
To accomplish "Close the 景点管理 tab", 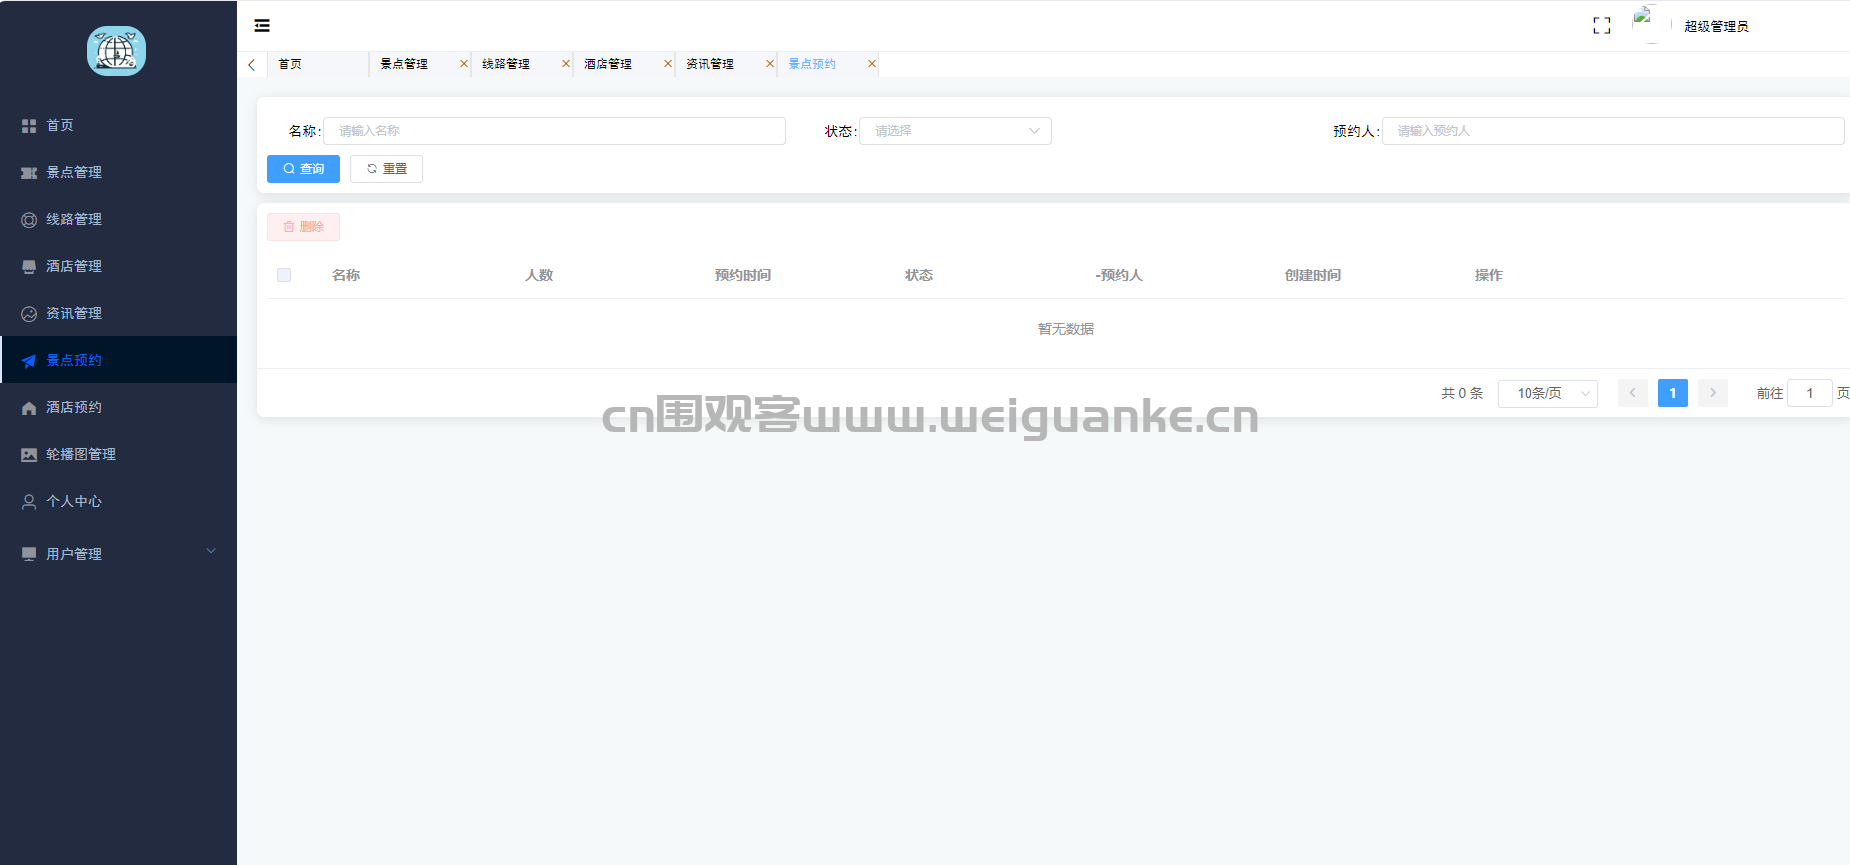I will tap(463, 64).
